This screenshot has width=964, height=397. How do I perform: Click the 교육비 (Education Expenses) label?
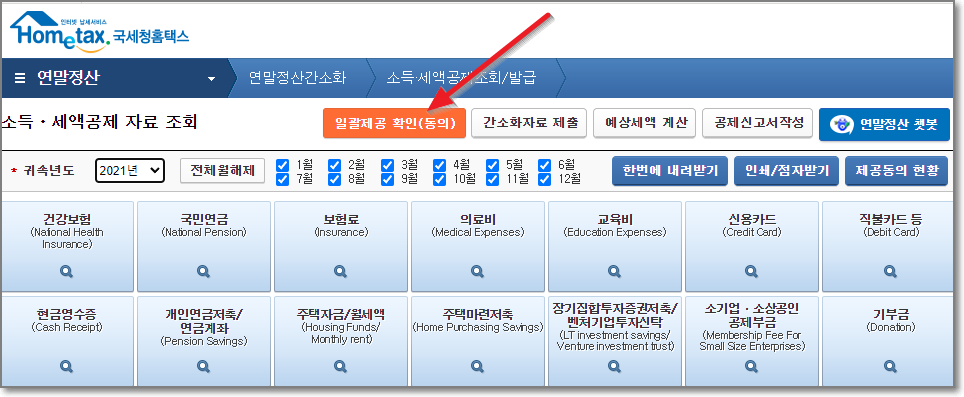615,226
